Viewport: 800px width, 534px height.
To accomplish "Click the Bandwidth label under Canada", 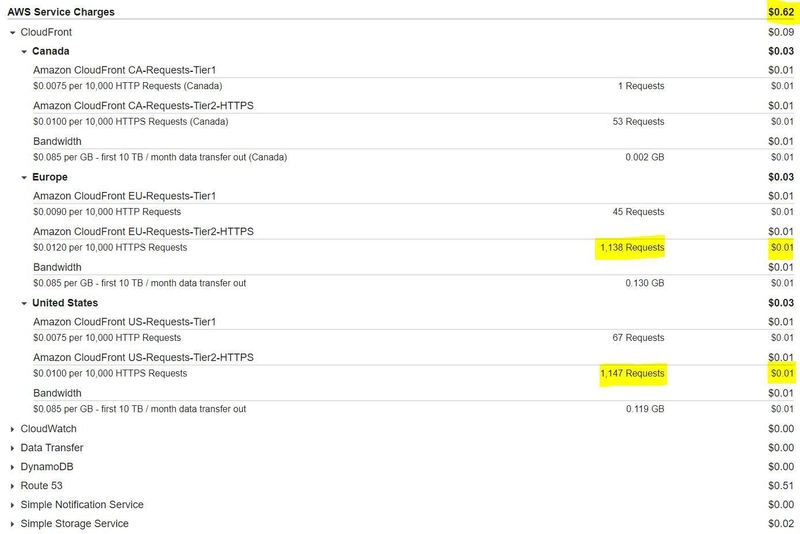I will pos(57,141).
